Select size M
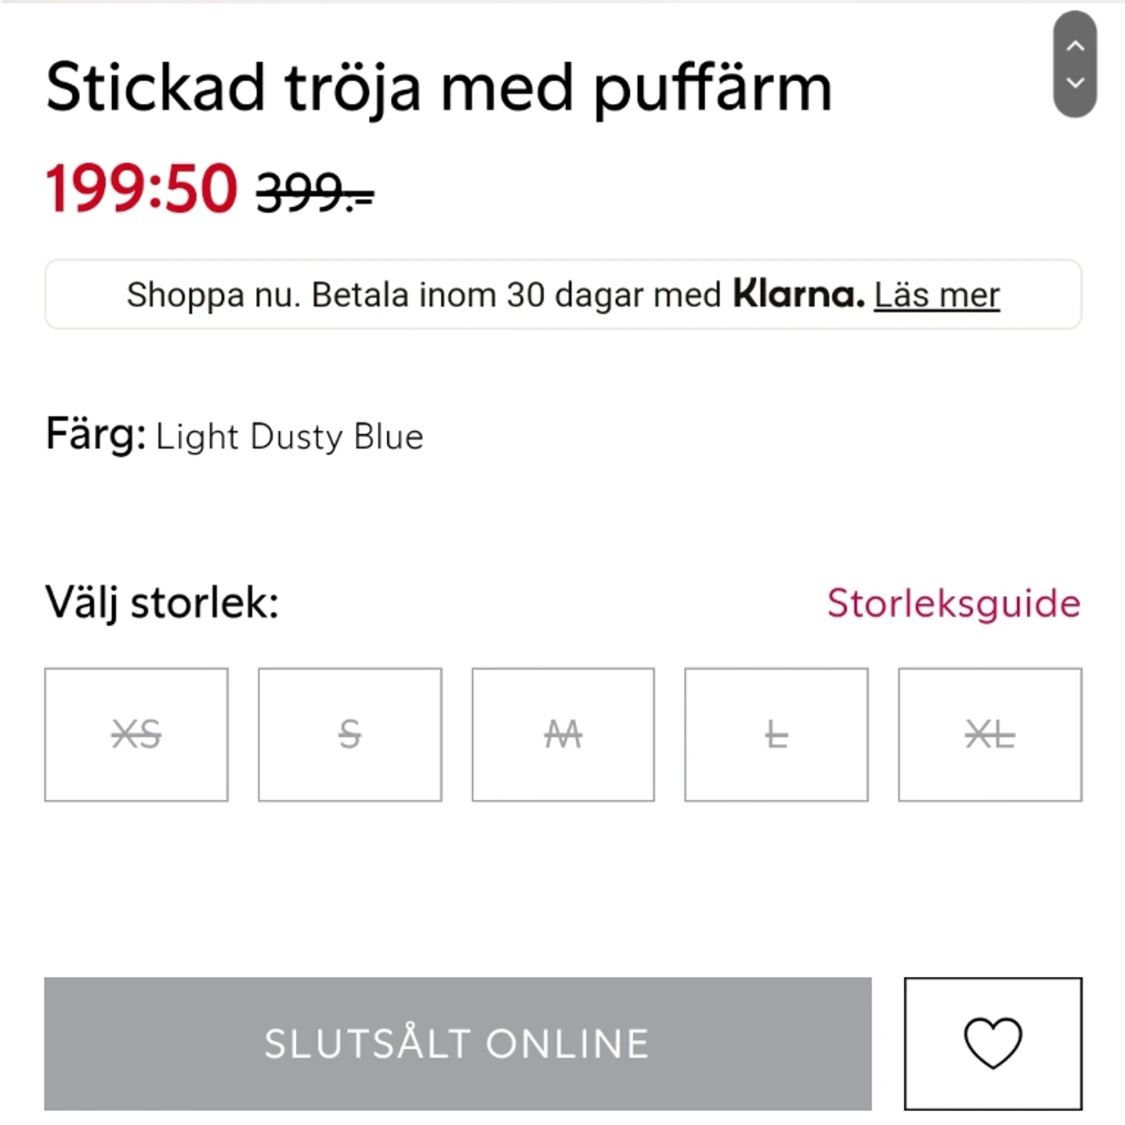Image resolution: width=1125 pixels, height=1125 pixels. 563,734
